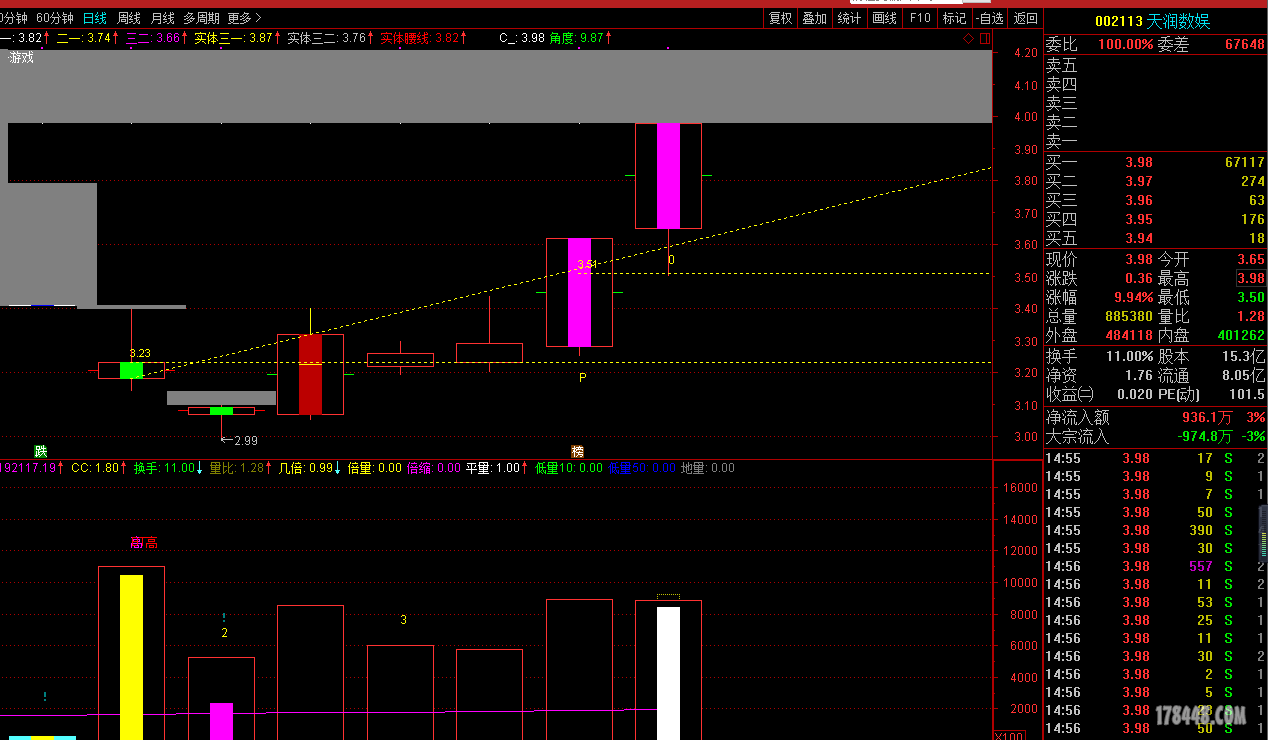Click the 2.99 low price annotation
This screenshot has width=1268, height=740.
point(239,440)
